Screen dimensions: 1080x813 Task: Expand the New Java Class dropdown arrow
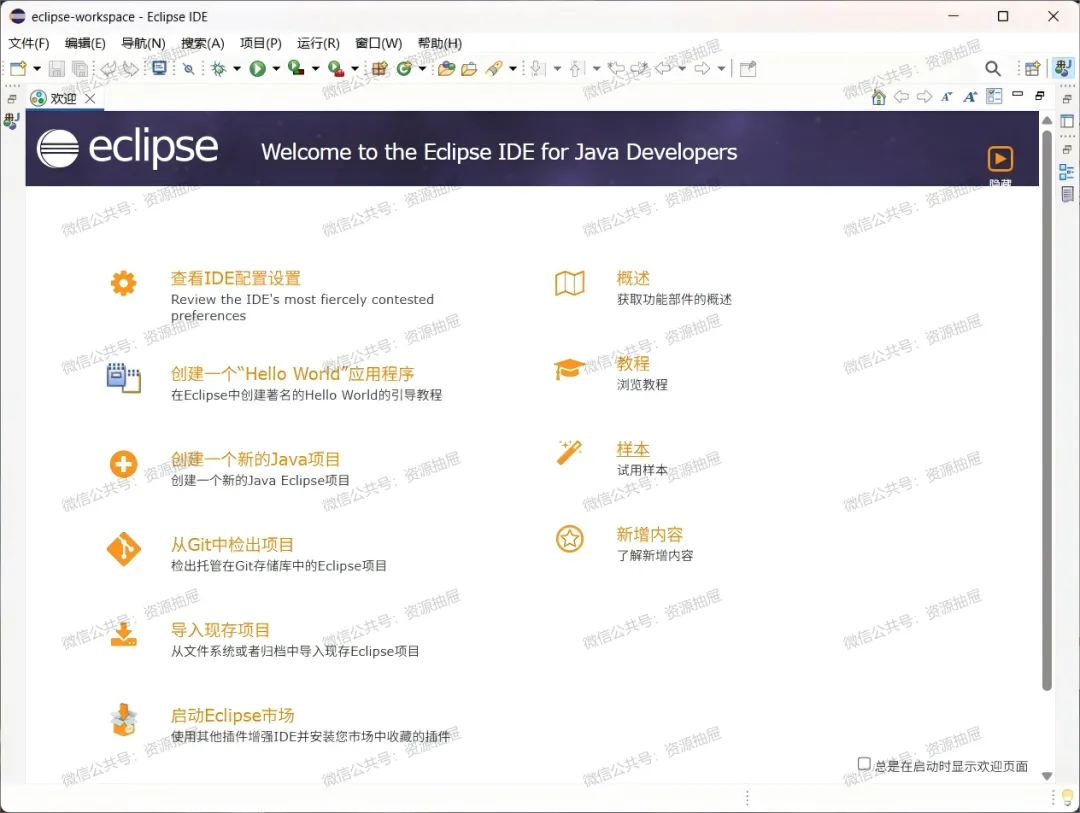point(422,68)
